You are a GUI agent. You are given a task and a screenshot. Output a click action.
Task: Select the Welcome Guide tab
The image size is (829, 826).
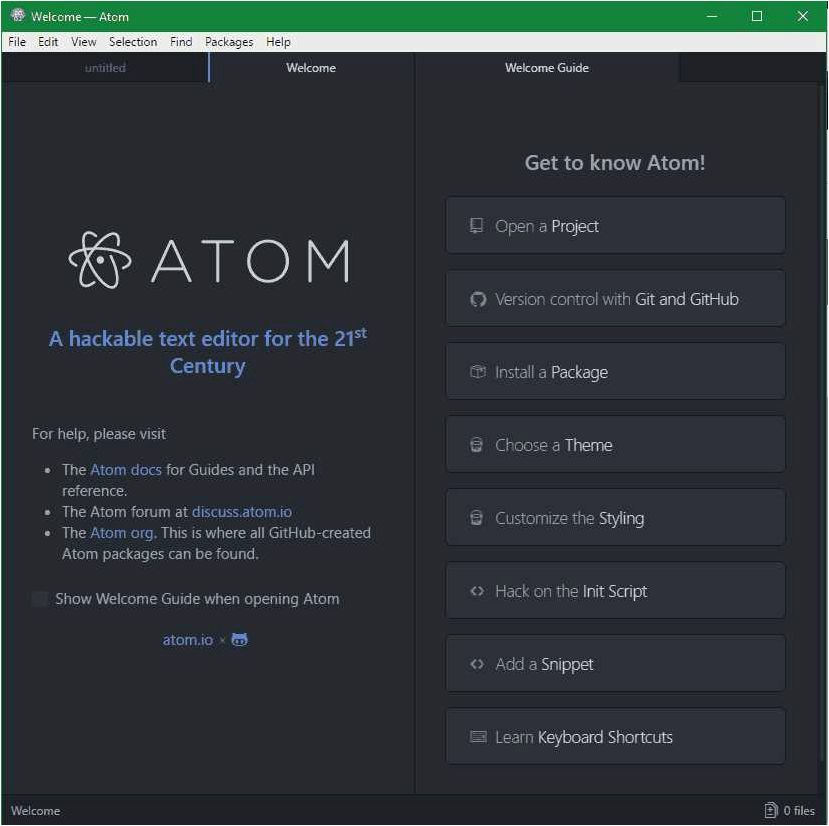(547, 68)
